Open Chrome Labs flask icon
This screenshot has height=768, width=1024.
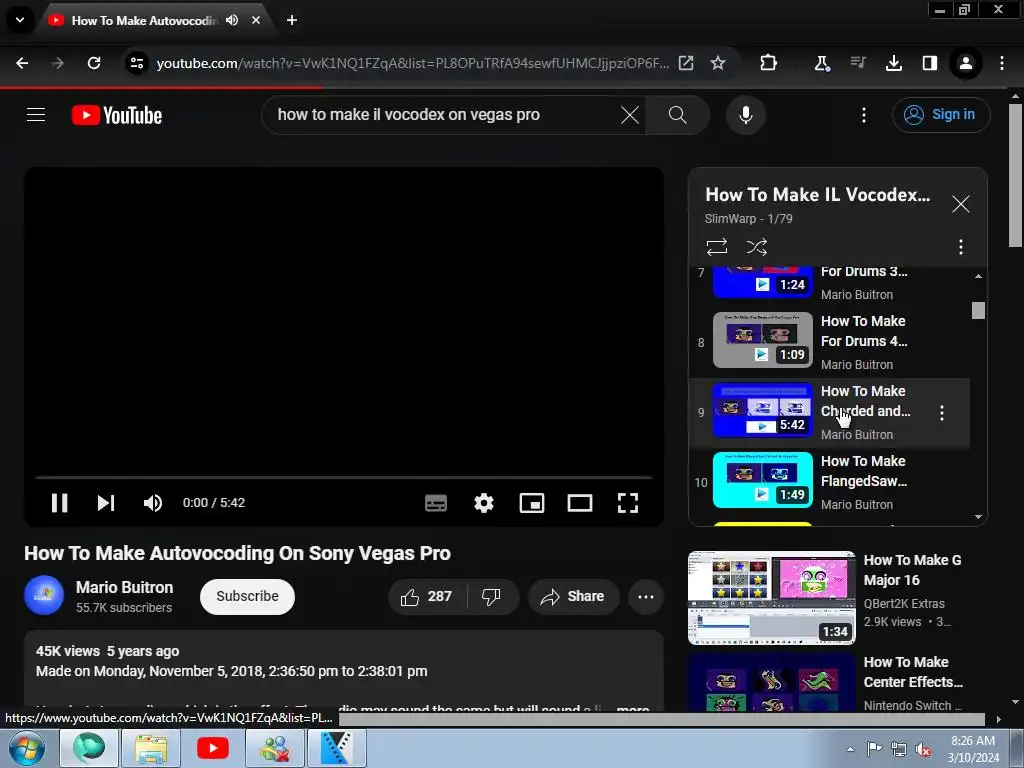click(x=822, y=63)
